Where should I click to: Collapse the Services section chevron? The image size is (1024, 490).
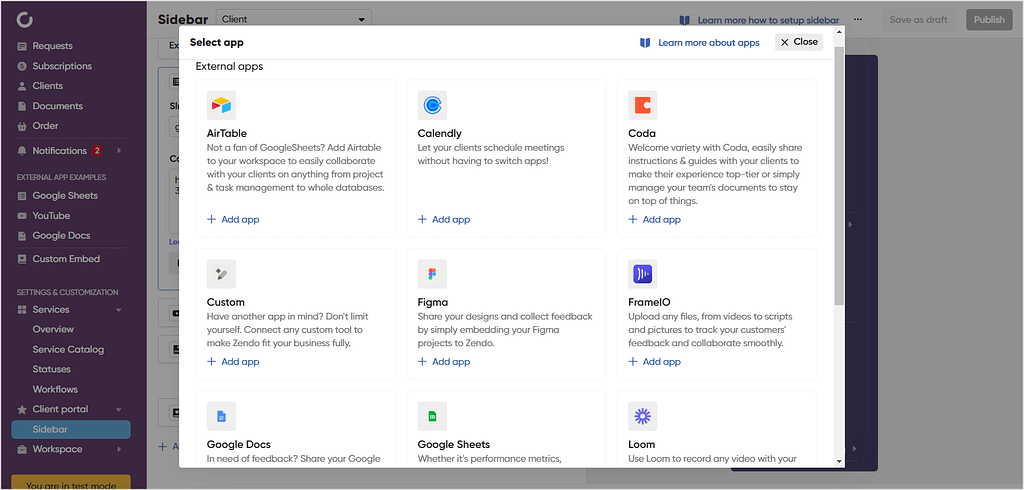[x=119, y=310]
